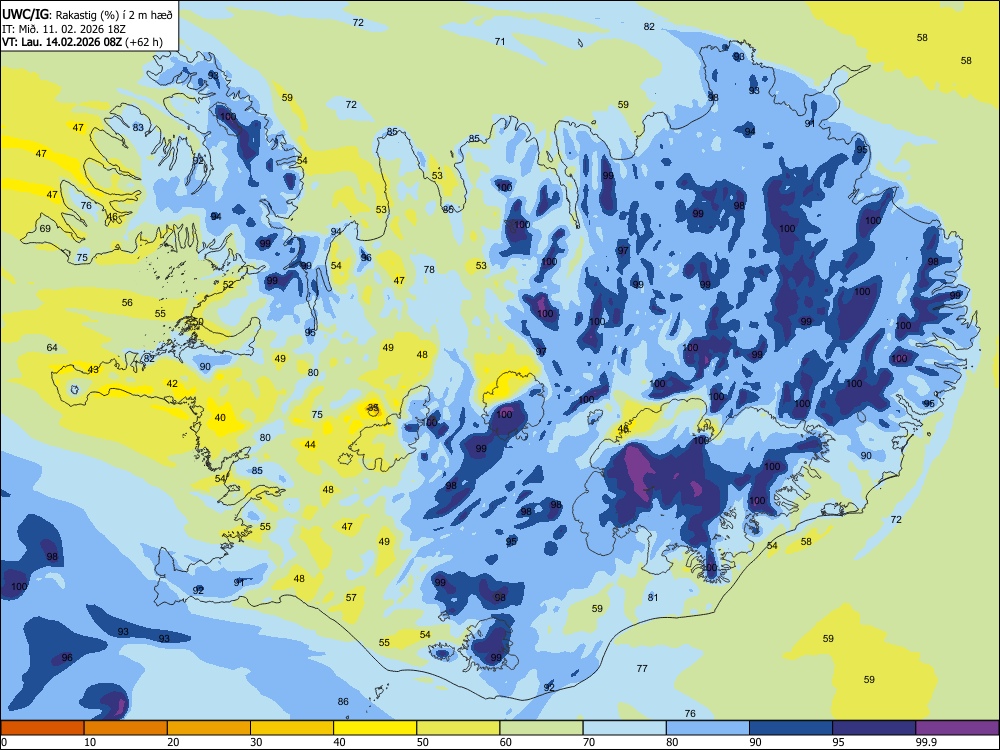Click the map value '35' in the yellow area

[373, 407]
